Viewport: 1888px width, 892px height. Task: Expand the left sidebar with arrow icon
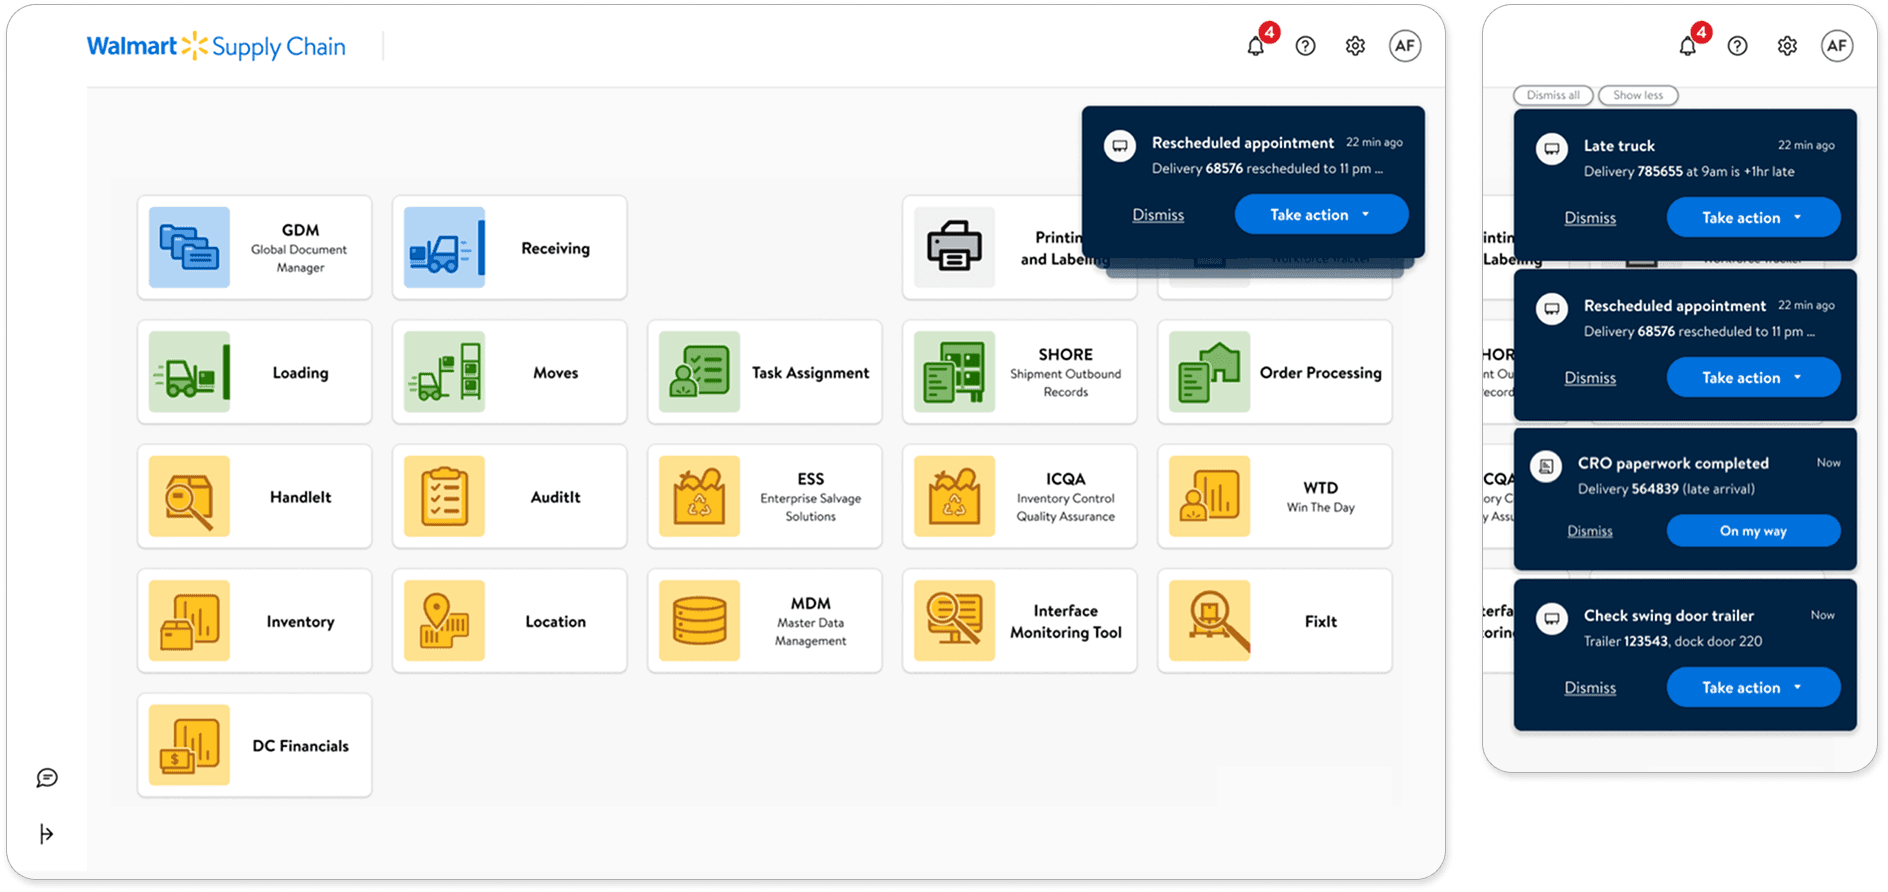[x=46, y=834]
